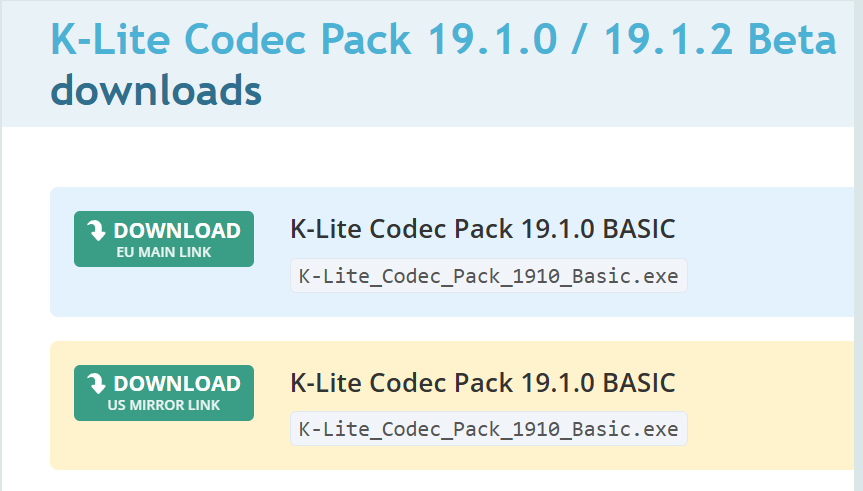Open the K-Lite Codec Pack 19.1.0 / 19.1.2 Beta heading link

pyautogui.click(x=444, y=39)
